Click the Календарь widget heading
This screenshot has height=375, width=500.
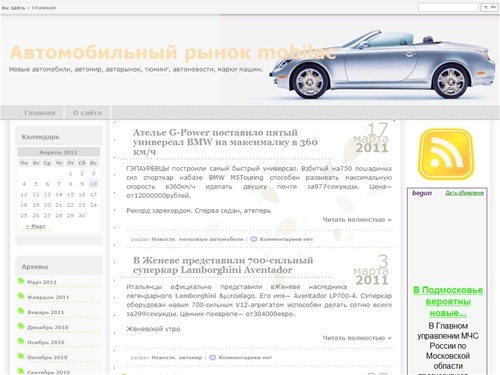40,137
